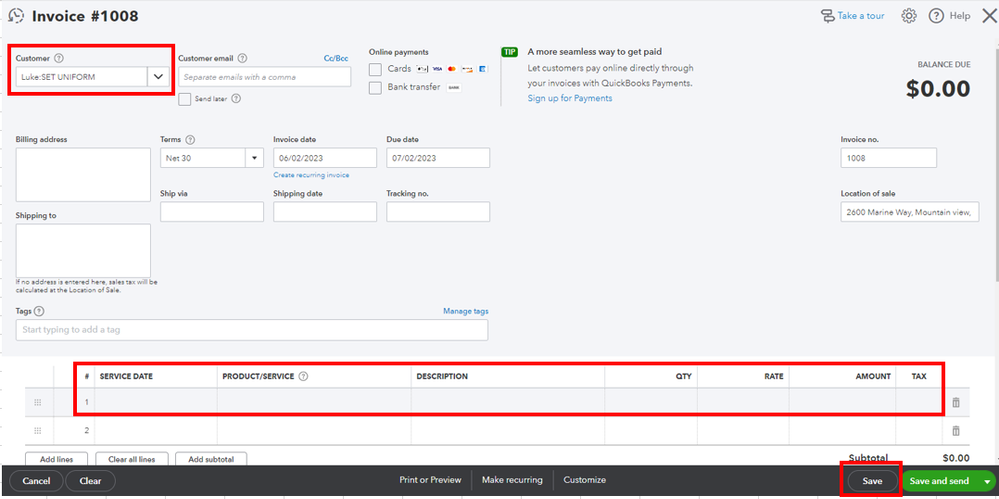This screenshot has height=499, width=999.
Task: Click the Take a tour icon
Action: pyautogui.click(x=827, y=16)
